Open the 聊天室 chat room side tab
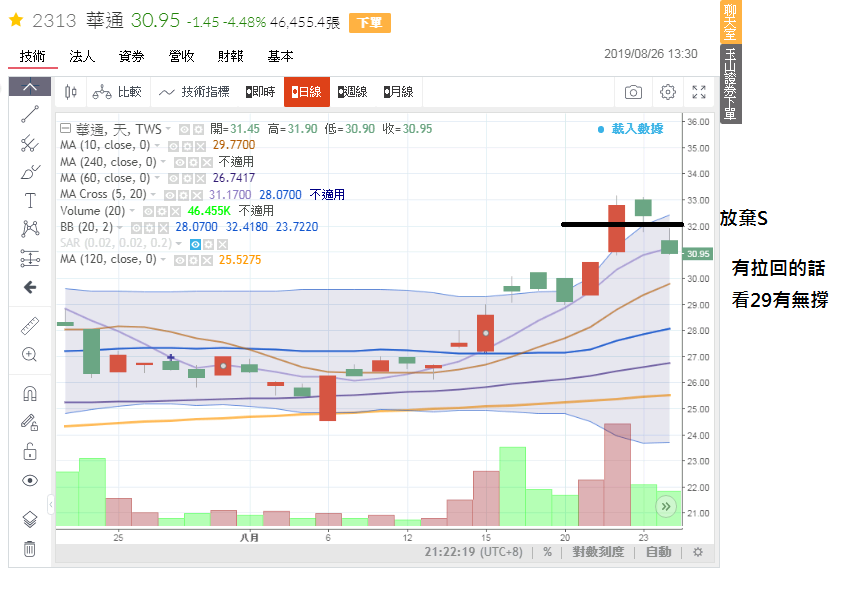This screenshot has height=595, width=850. pos(730,21)
